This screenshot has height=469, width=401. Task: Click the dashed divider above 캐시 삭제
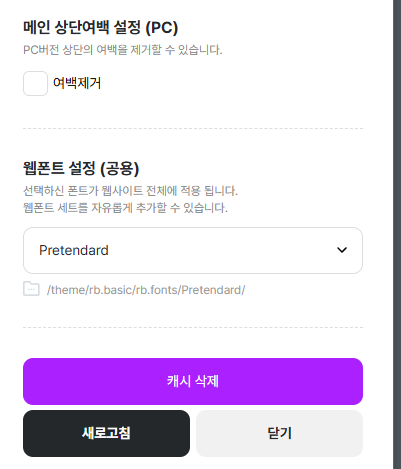(193, 327)
